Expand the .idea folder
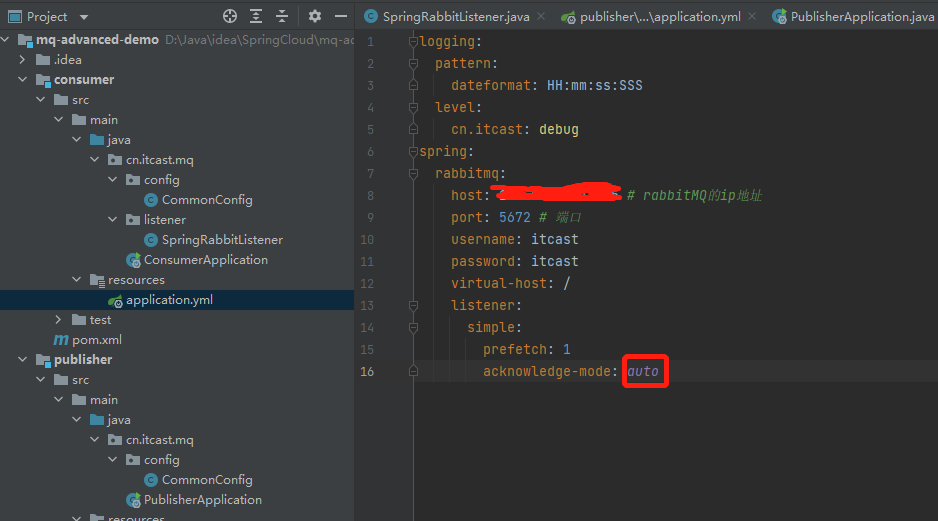Image resolution: width=938 pixels, height=521 pixels. click(22, 59)
